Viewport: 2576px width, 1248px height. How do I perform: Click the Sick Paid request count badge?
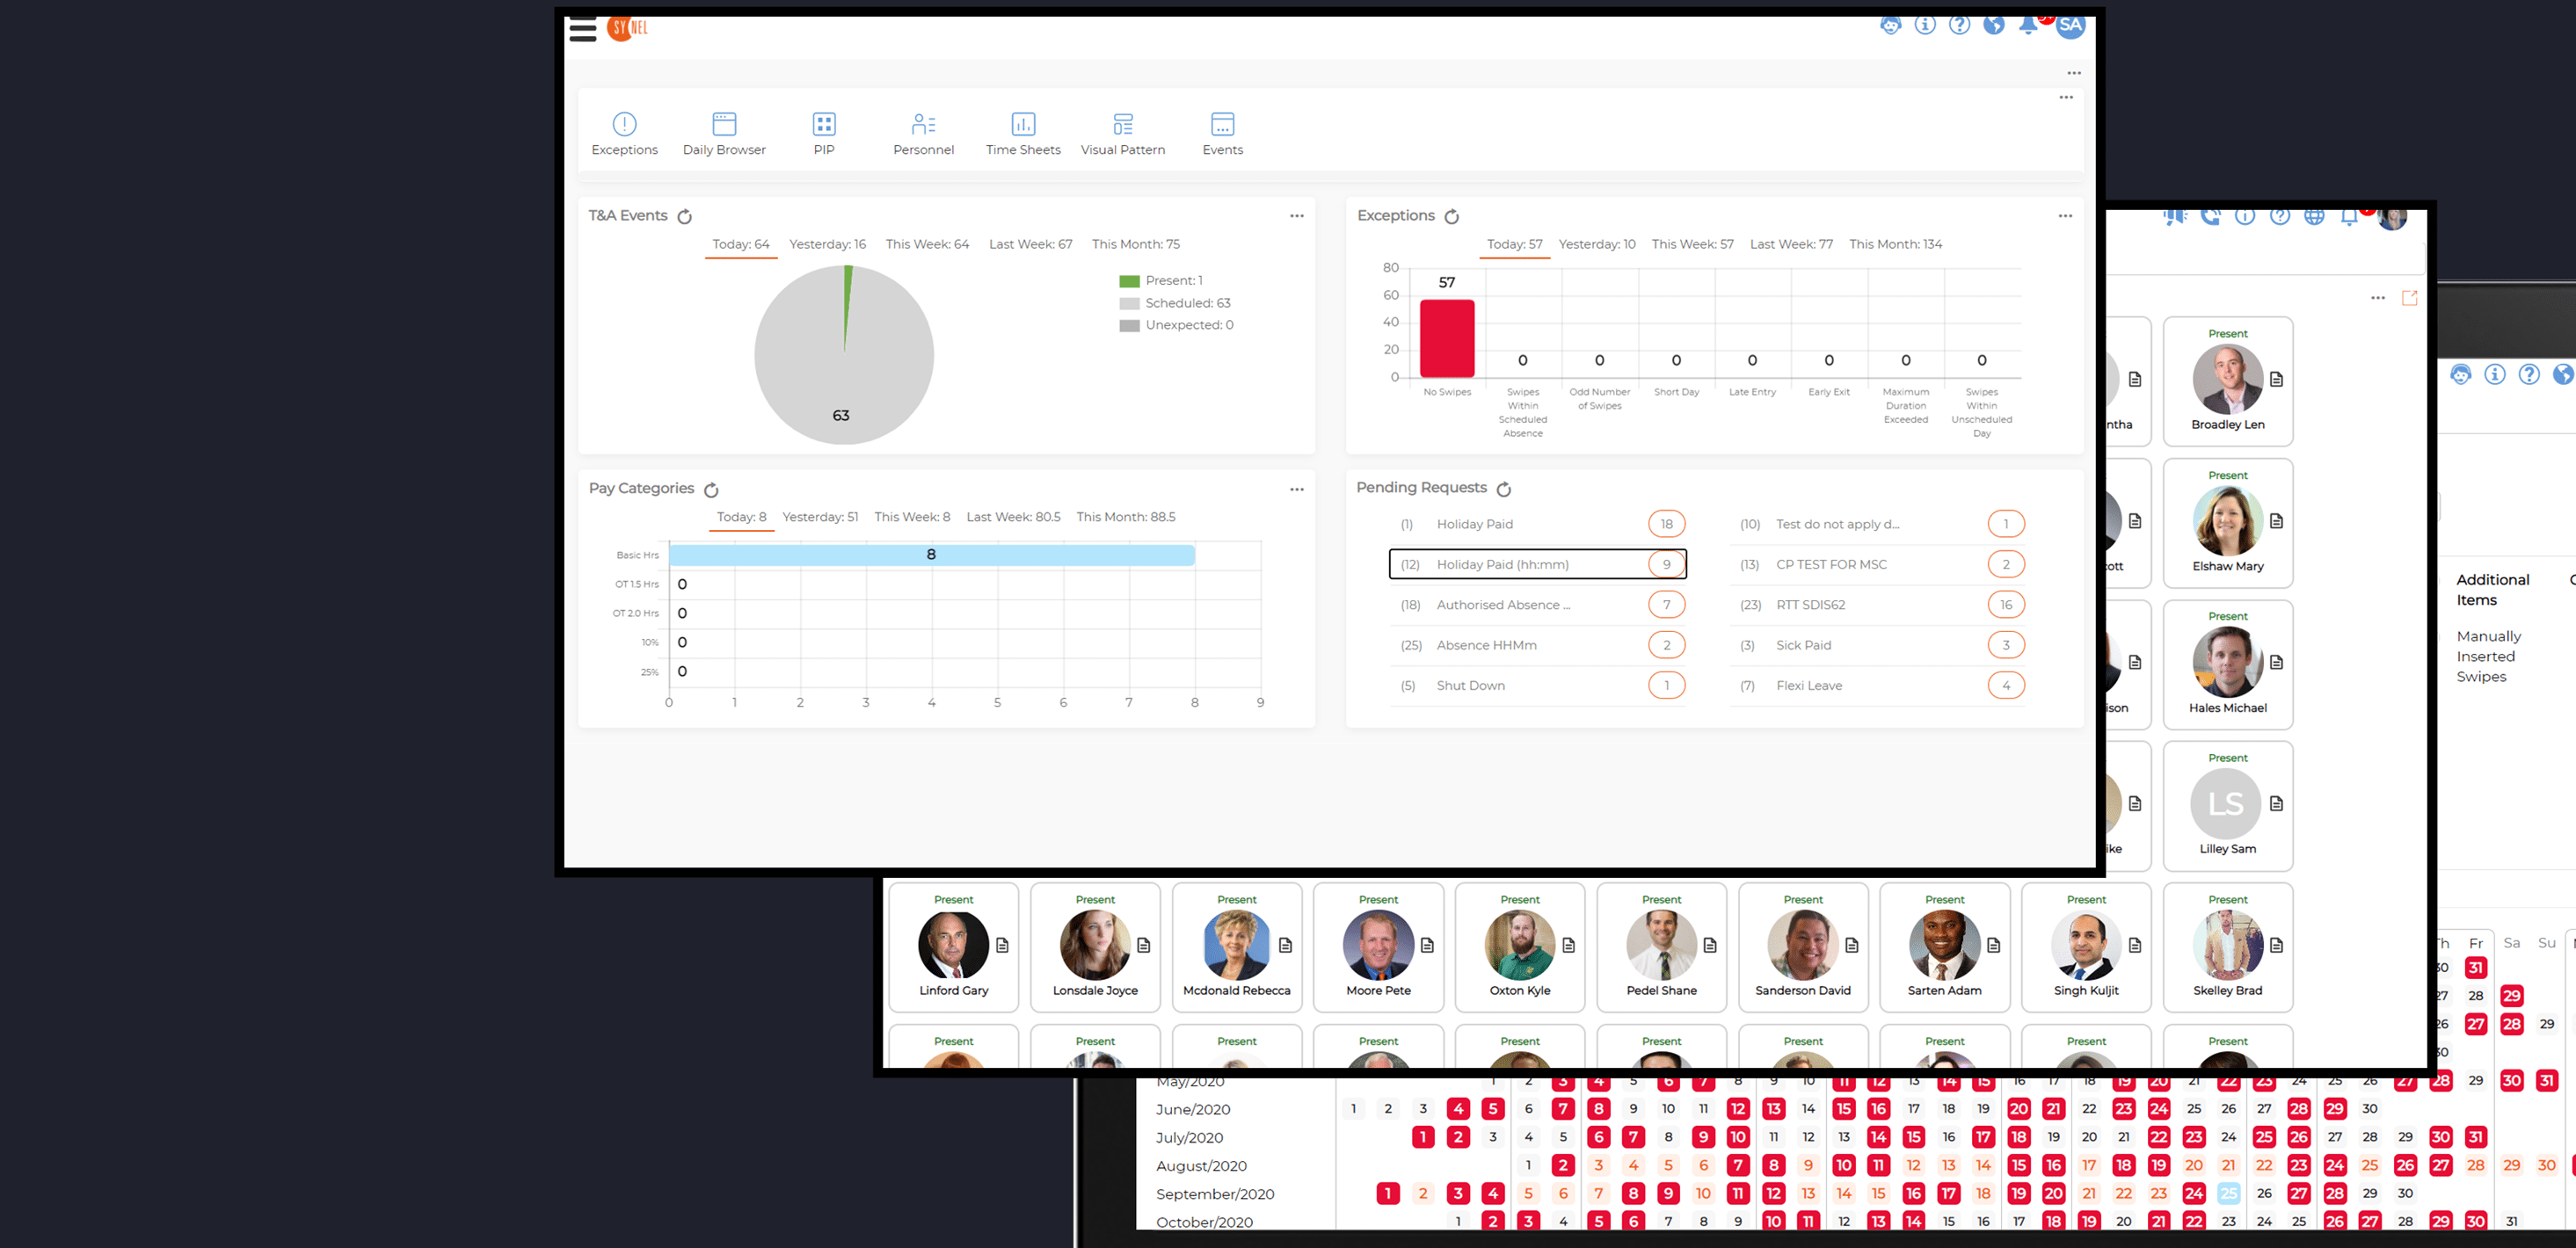tap(2005, 645)
